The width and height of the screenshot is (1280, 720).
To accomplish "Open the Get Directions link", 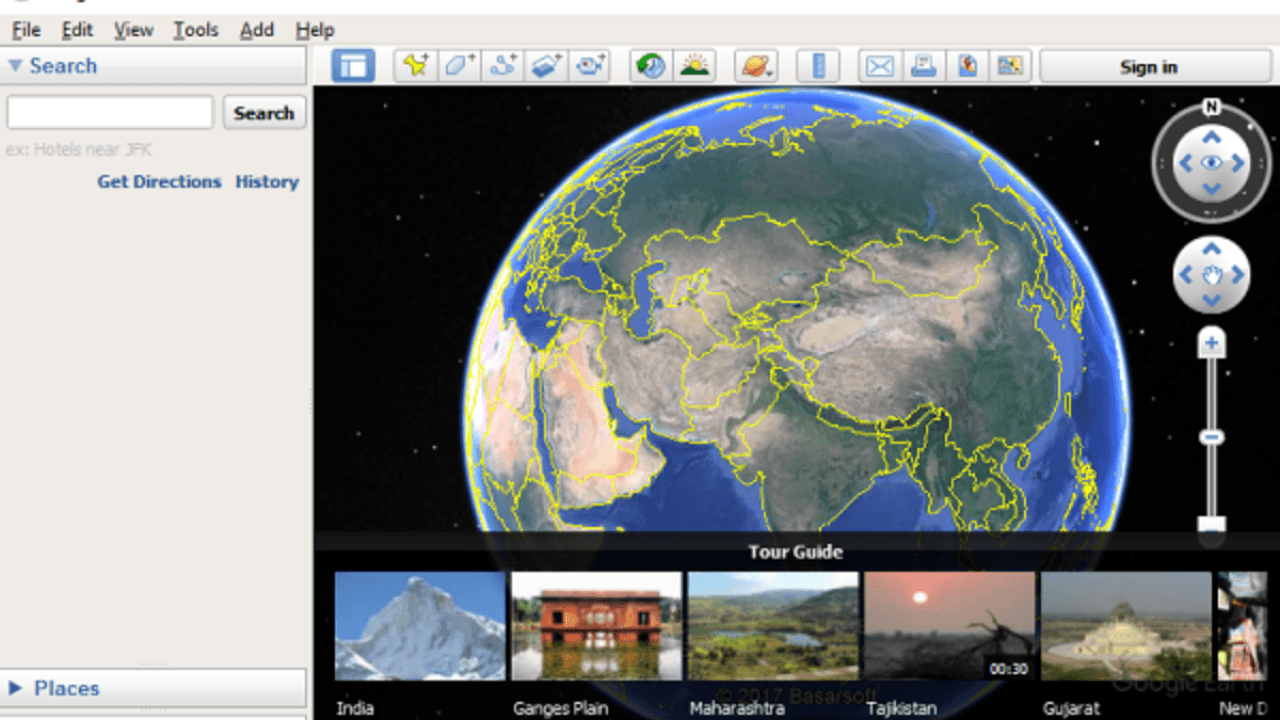I will (x=159, y=182).
